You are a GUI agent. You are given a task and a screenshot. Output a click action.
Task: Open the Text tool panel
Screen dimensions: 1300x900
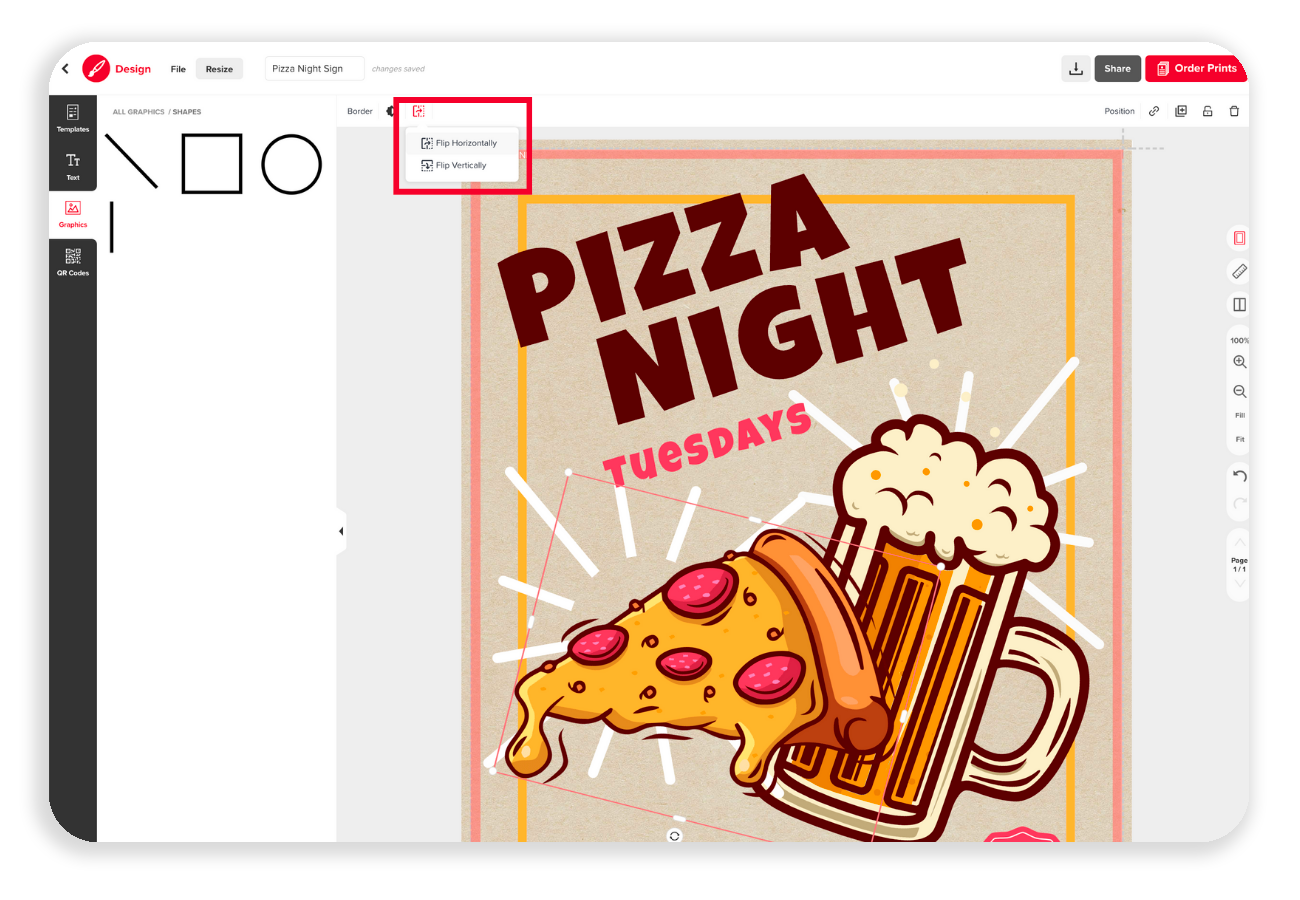(73, 166)
